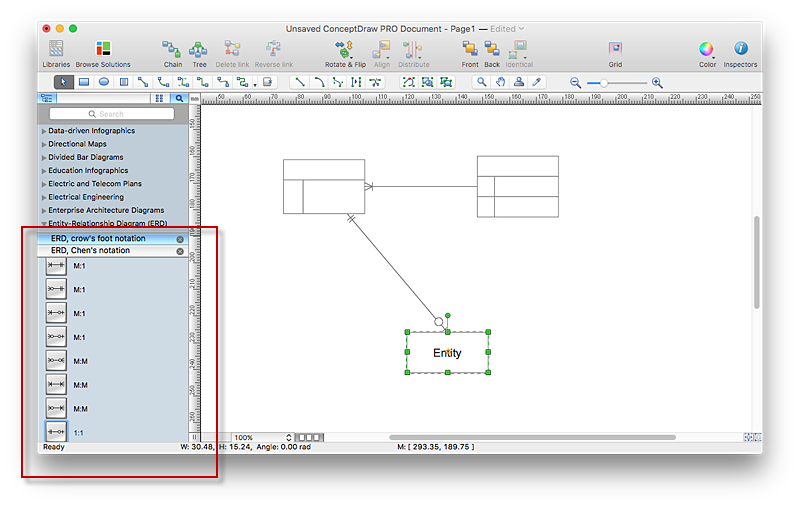Toggle library tree view button
This screenshot has height=507, width=800.
[x=47, y=98]
